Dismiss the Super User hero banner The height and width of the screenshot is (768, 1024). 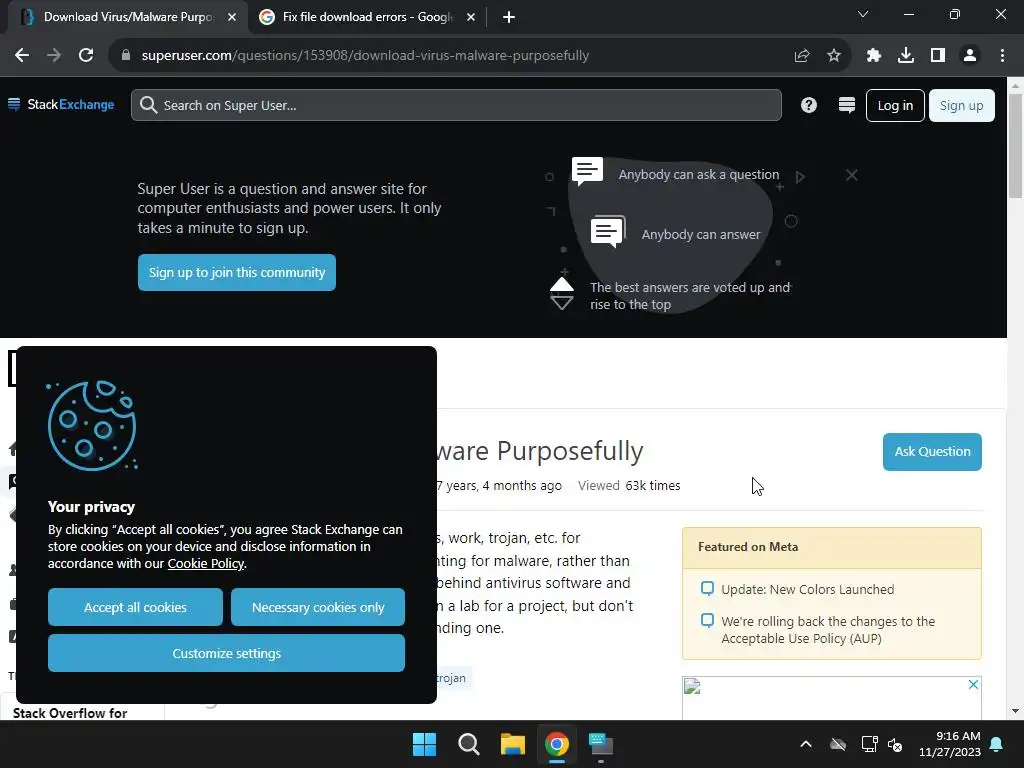click(852, 175)
